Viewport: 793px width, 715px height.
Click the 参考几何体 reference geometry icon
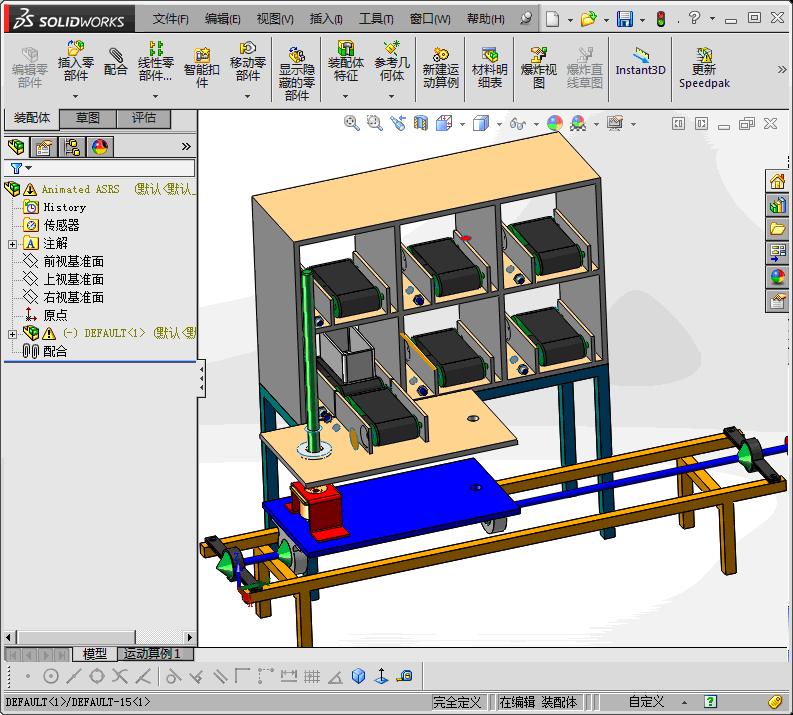pyautogui.click(x=391, y=61)
